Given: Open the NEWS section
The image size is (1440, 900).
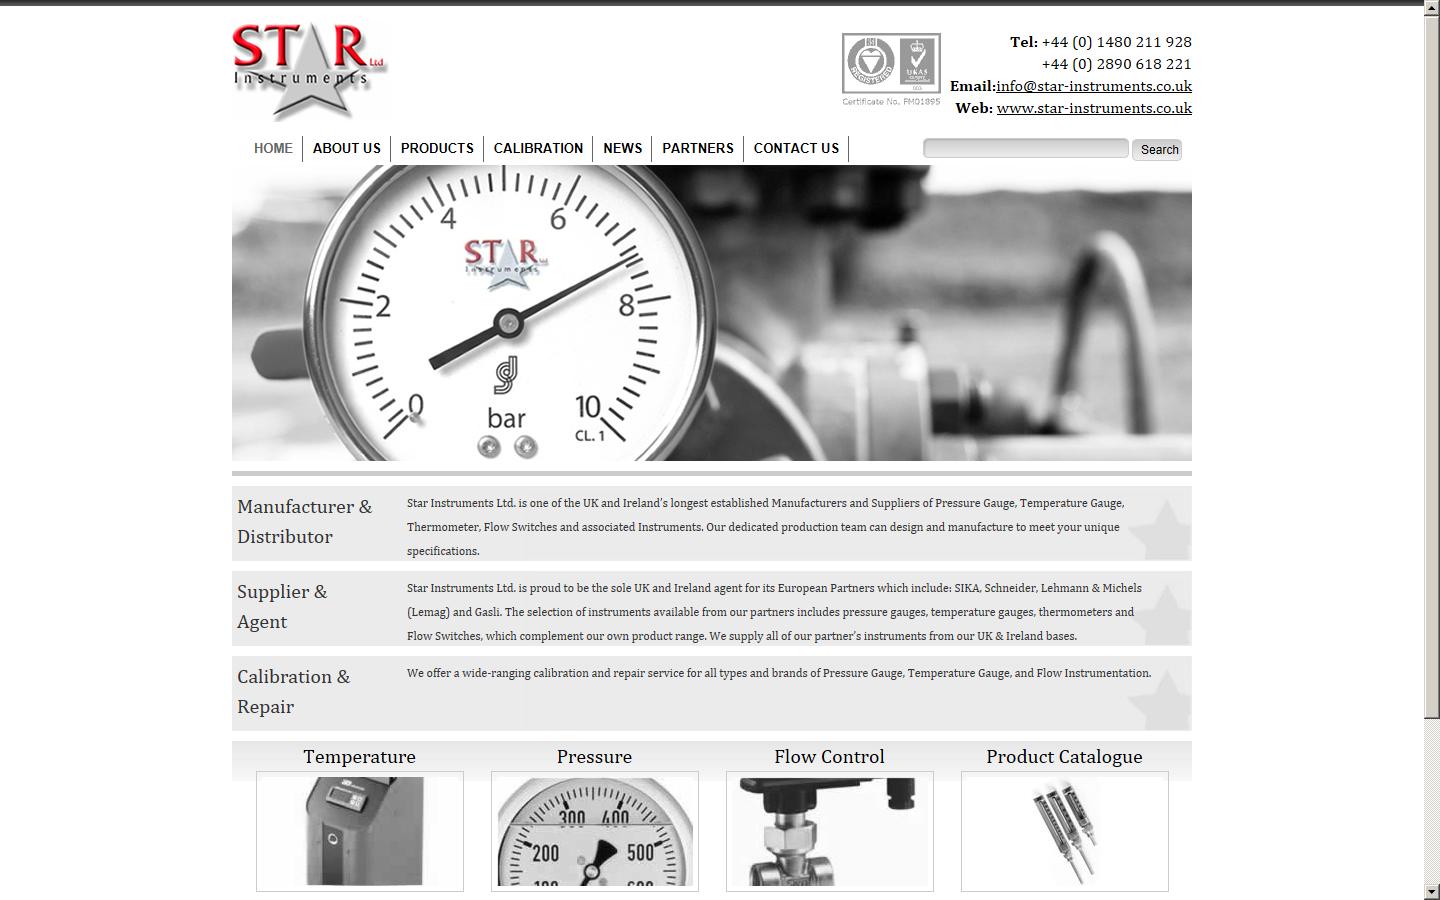Looking at the screenshot, I should (623, 148).
